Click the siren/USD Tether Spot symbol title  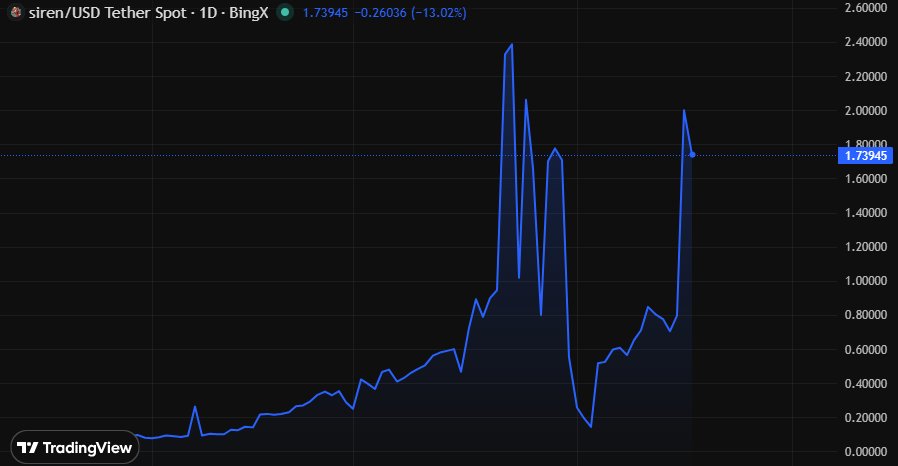[148, 13]
